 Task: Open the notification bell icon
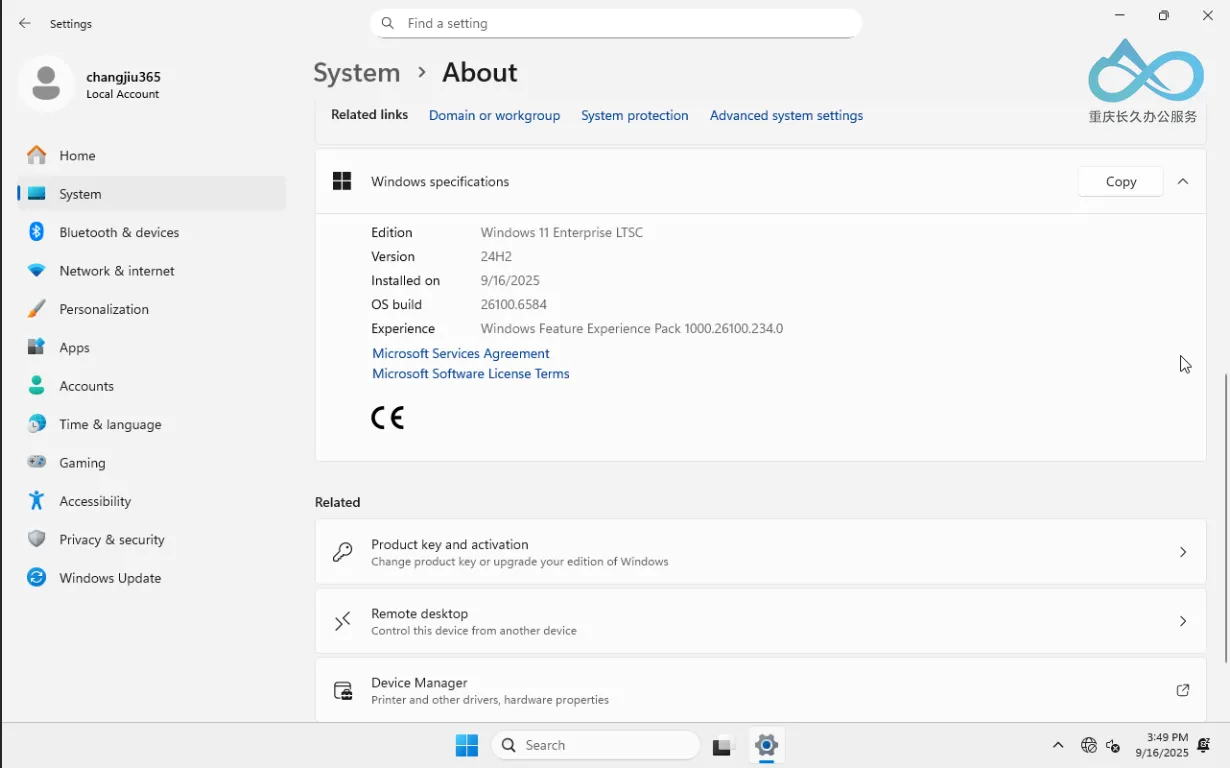point(1204,745)
